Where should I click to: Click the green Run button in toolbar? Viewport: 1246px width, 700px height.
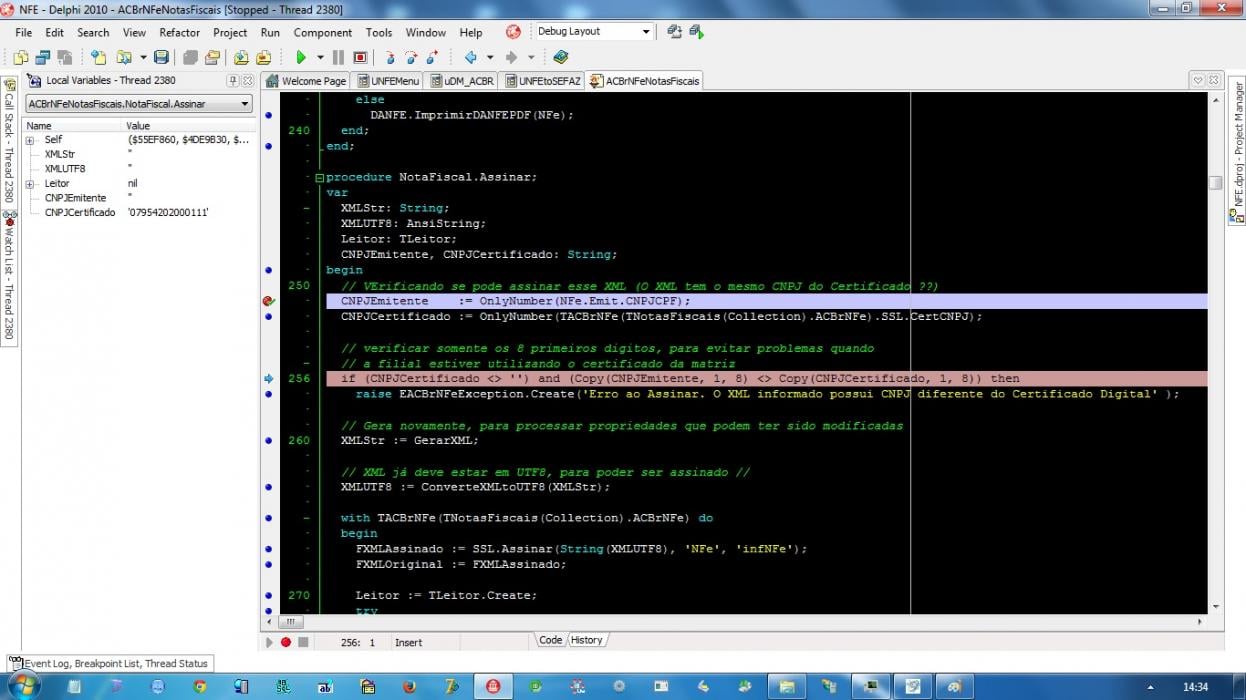(x=300, y=58)
